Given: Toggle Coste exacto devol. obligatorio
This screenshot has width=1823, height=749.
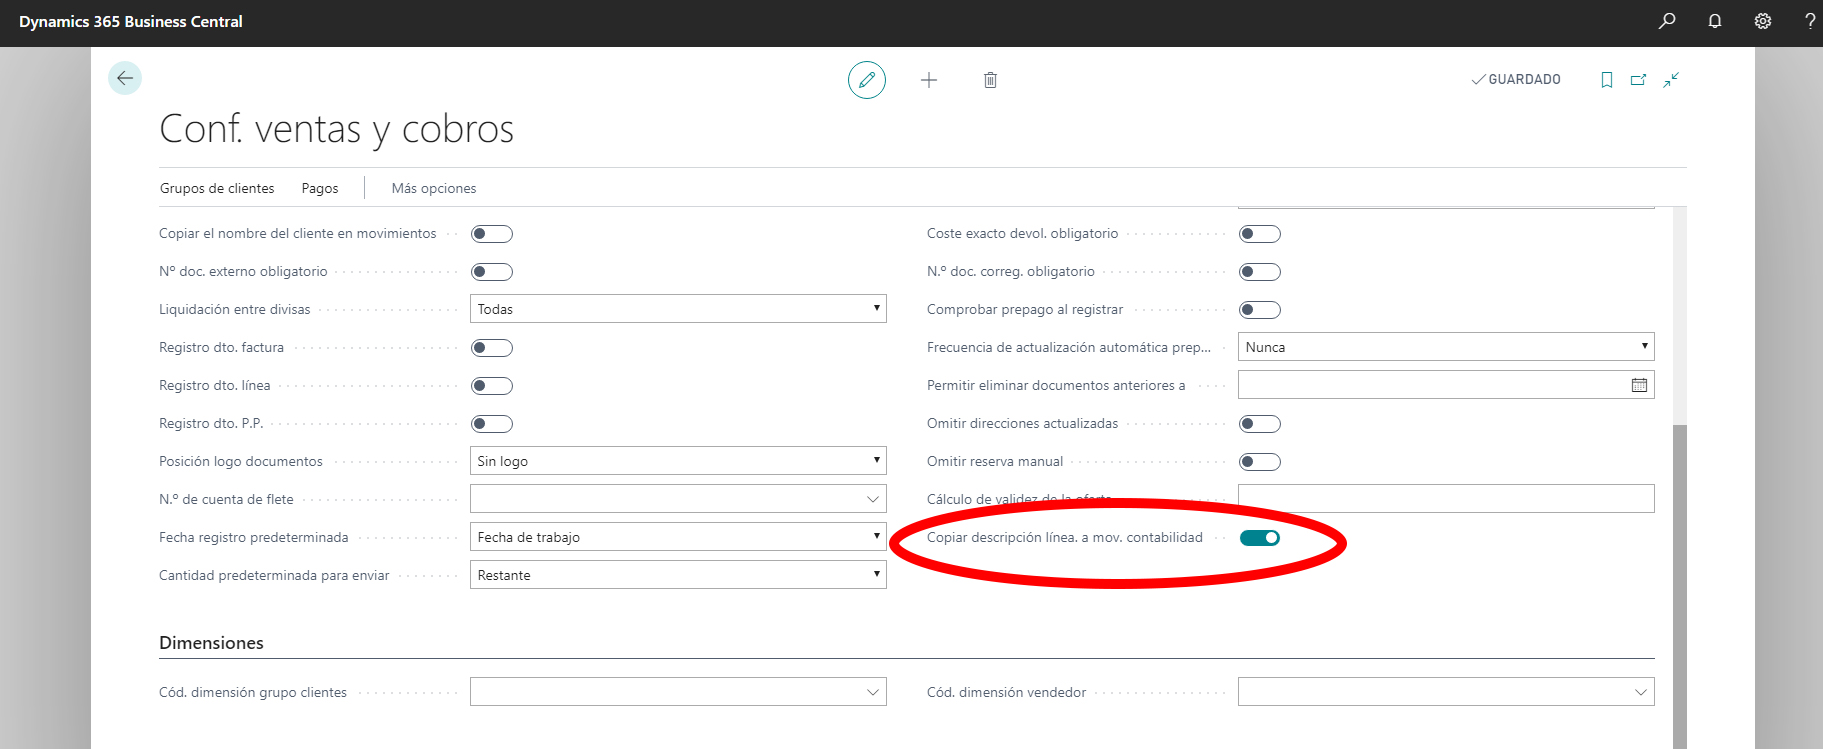Looking at the screenshot, I should 1260,234.
